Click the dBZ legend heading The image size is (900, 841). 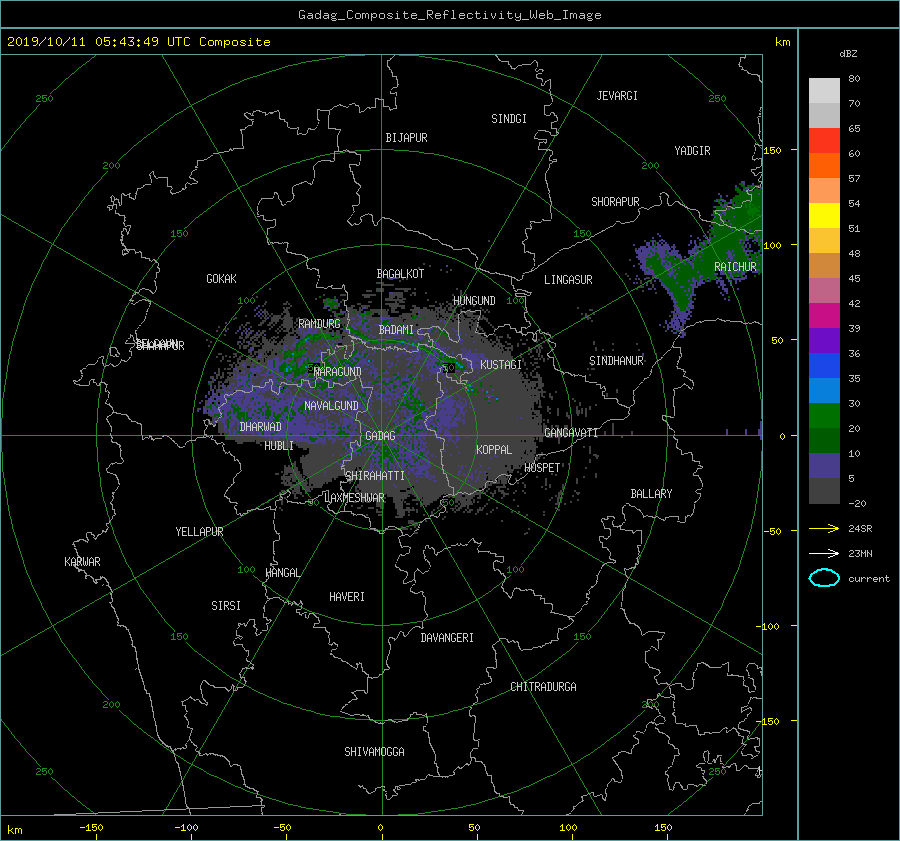click(x=848, y=53)
